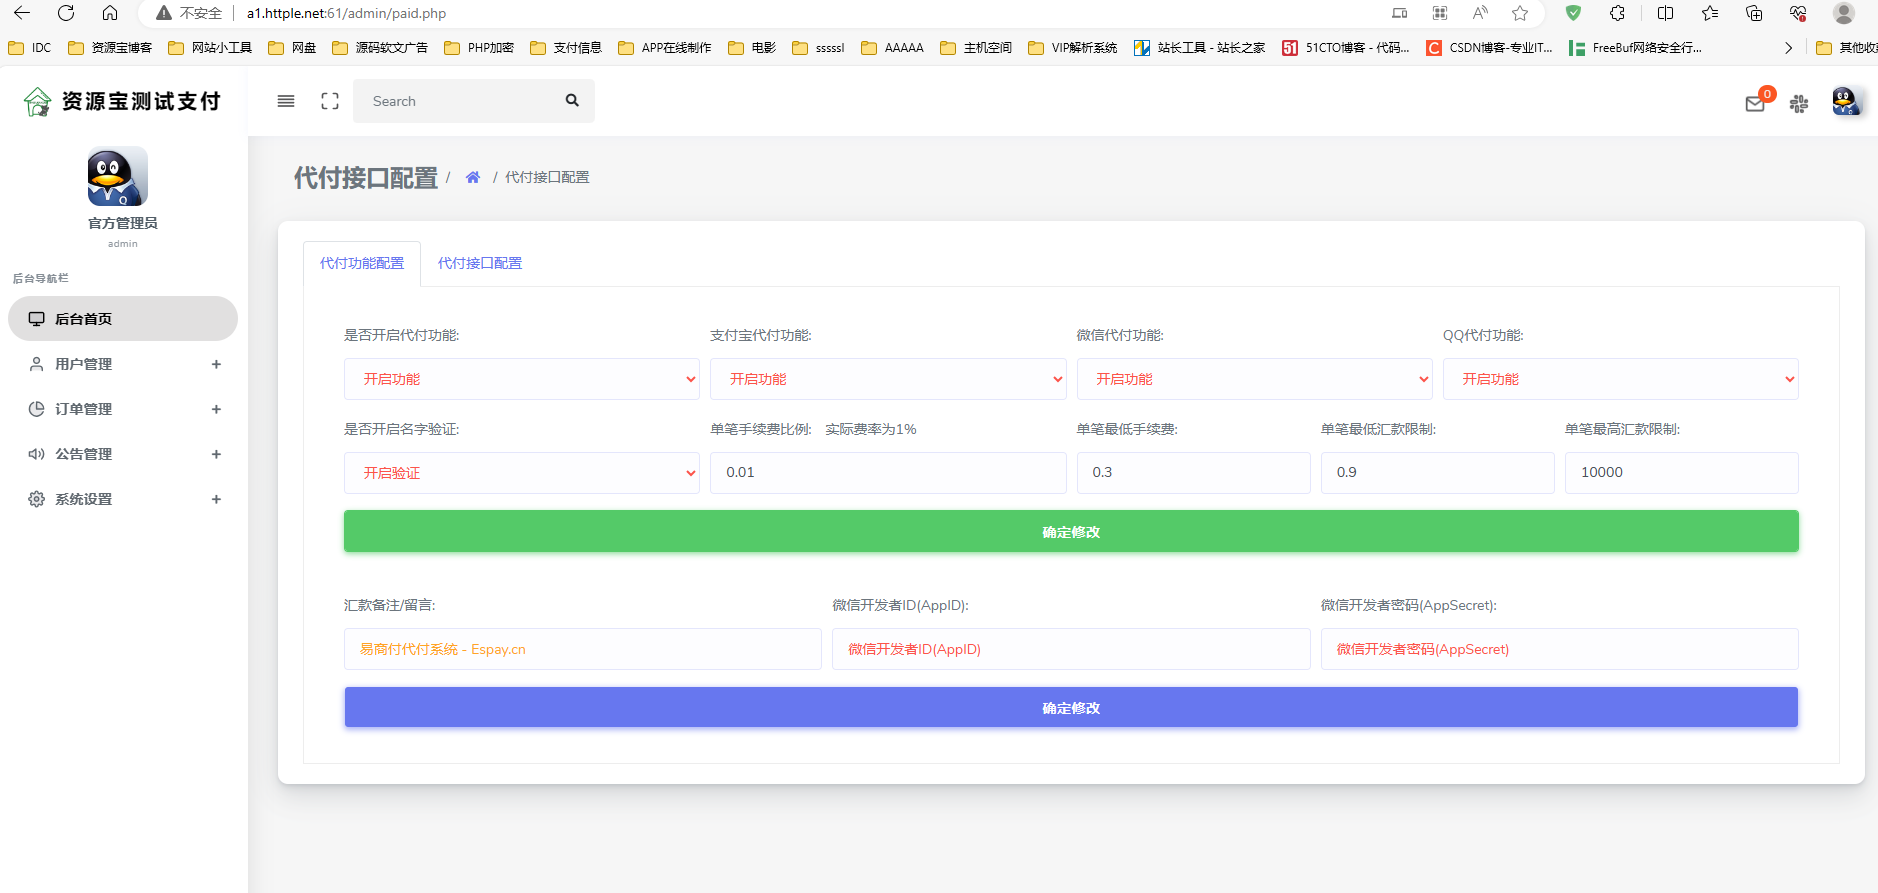Click the flower-shaped apps icon in header
Viewport: 1878px width, 893px height.
click(x=1799, y=103)
